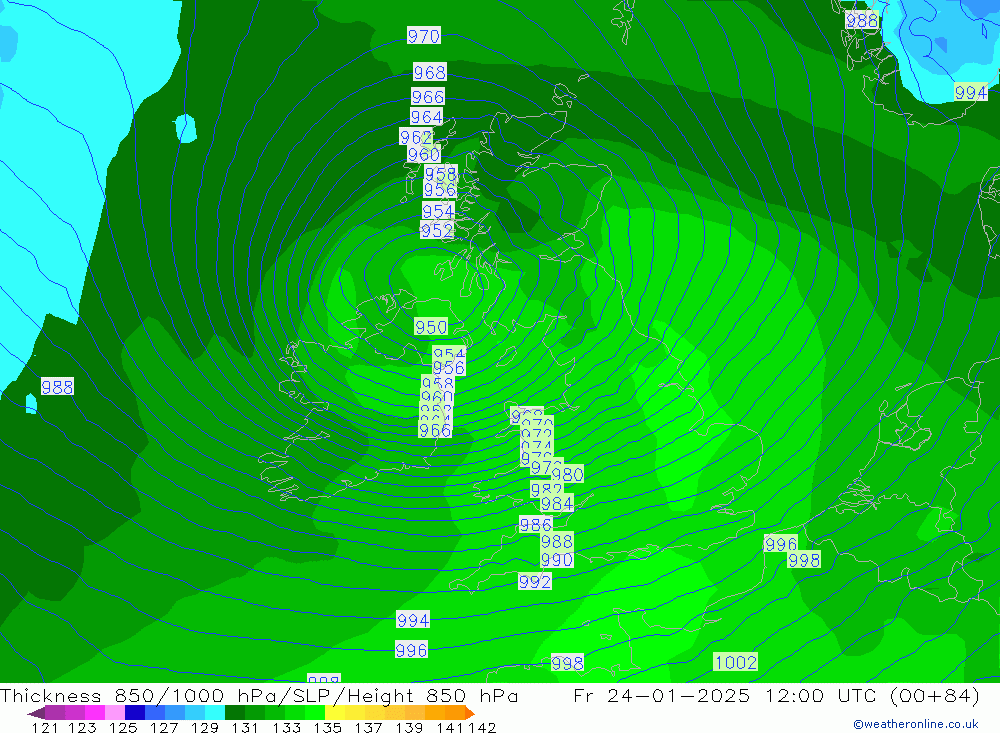This screenshot has height=733, width=1000.
Task: Open the weatheronline.co.uk copyright link
Action: point(916,724)
